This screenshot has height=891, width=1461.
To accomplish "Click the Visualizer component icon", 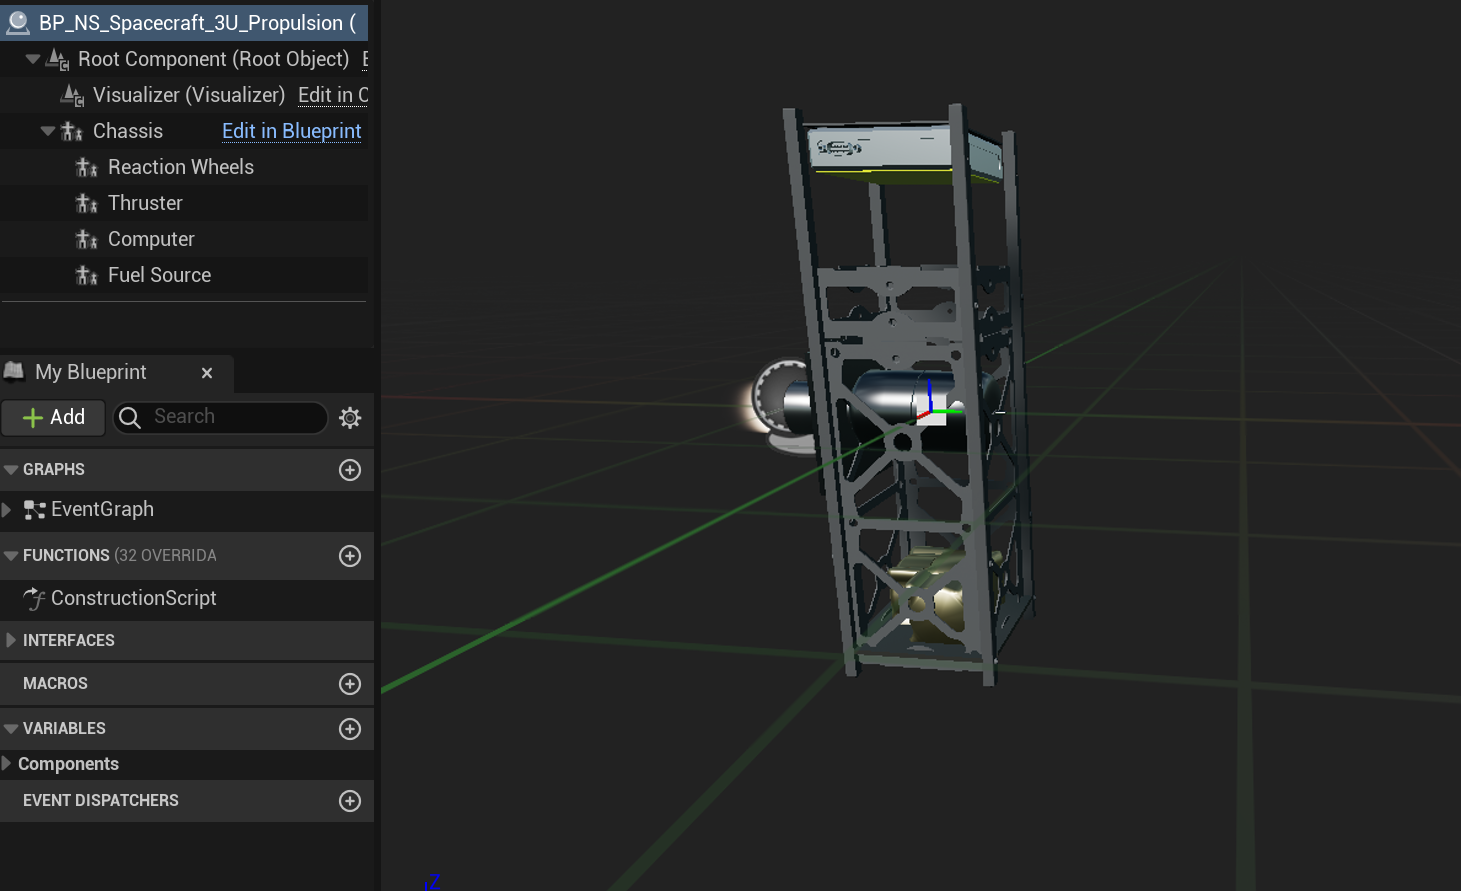I will click(x=73, y=96).
